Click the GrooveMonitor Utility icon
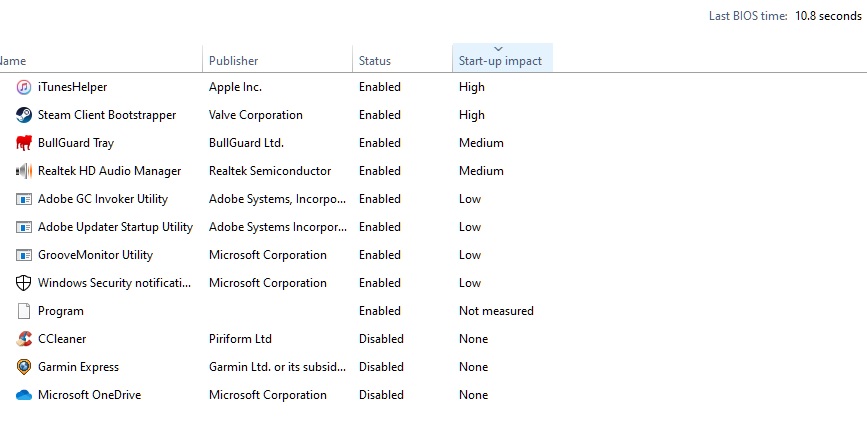The width and height of the screenshot is (867, 427). (23, 255)
